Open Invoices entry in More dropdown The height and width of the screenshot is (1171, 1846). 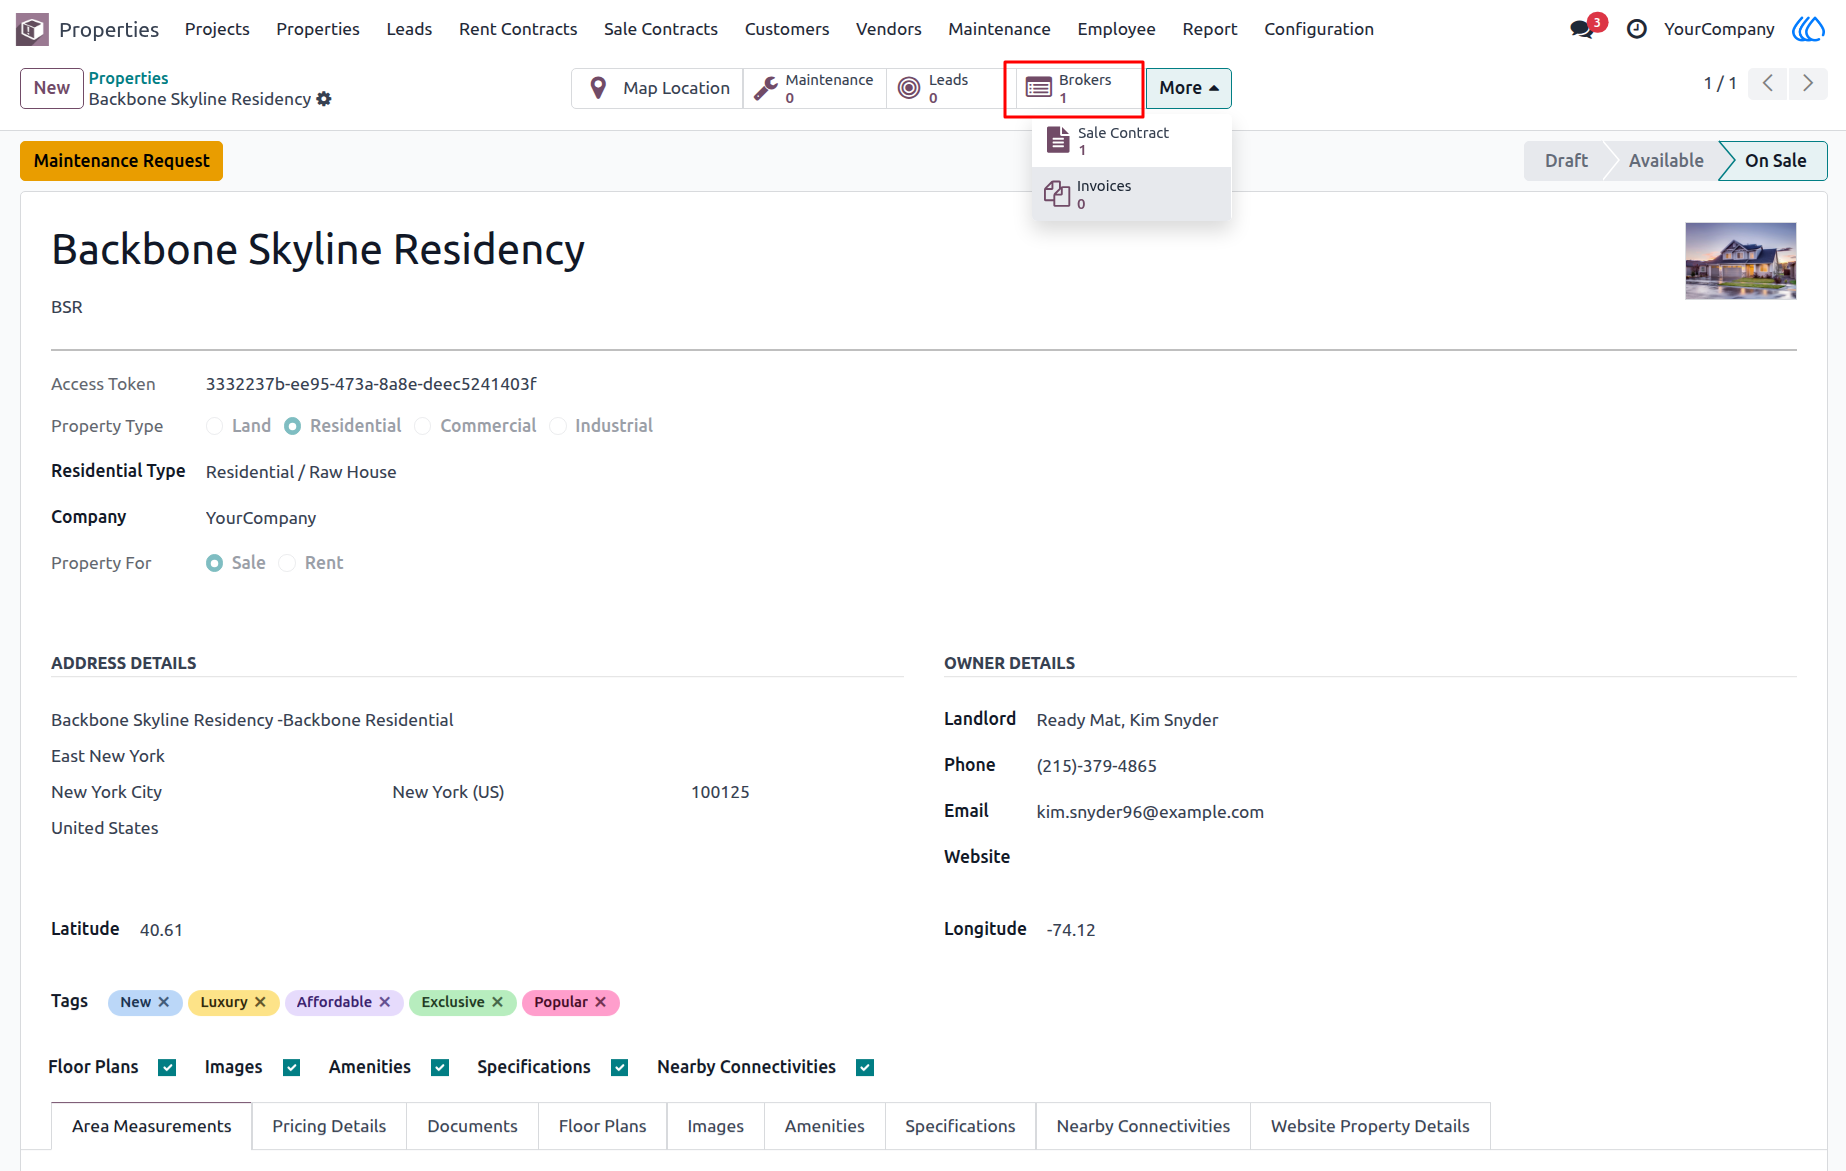pos(1131,194)
